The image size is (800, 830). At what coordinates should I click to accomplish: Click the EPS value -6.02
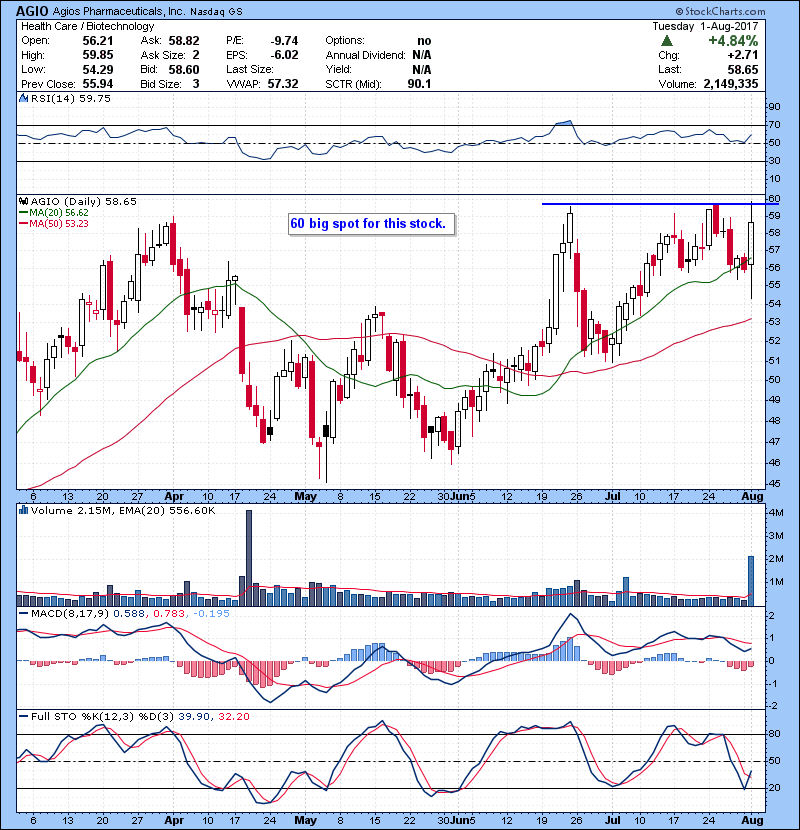tap(284, 55)
